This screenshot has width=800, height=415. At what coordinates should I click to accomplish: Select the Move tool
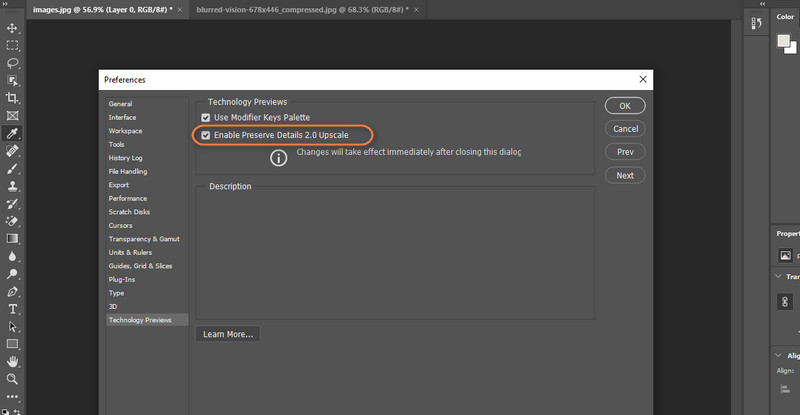pyautogui.click(x=12, y=28)
